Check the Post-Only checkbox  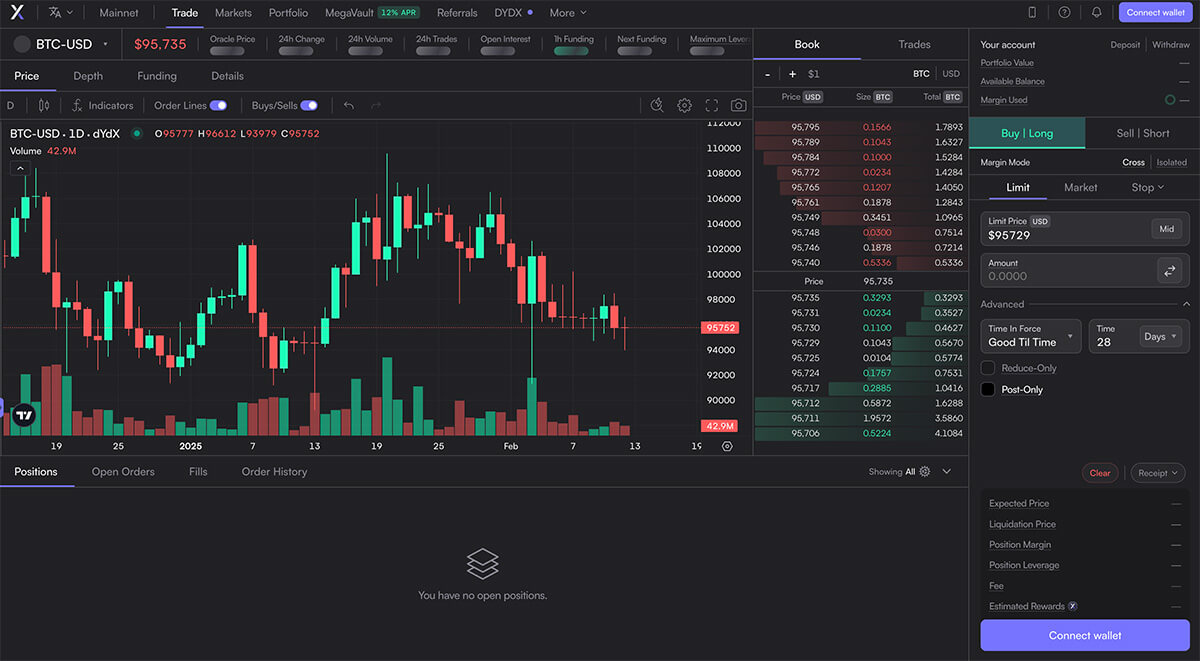pos(988,389)
